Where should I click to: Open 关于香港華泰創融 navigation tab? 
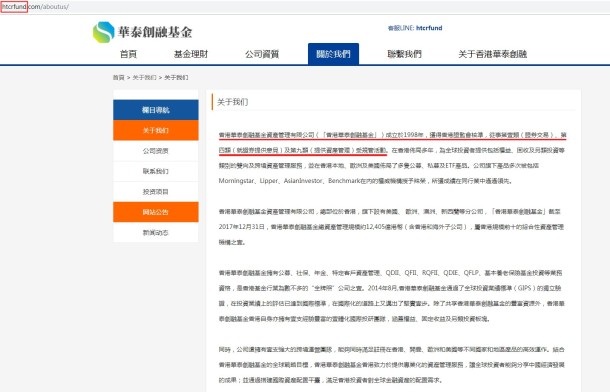493,54
